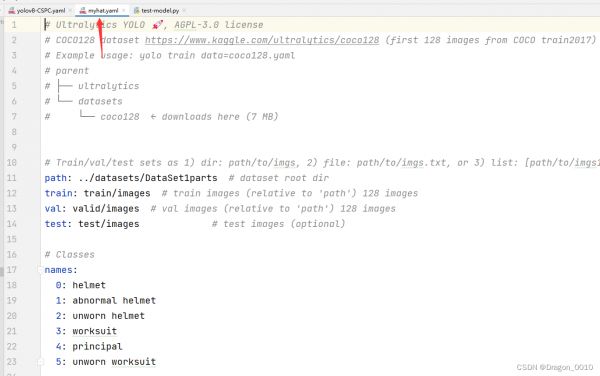Place cursor on the path: key

click(x=58, y=178)
